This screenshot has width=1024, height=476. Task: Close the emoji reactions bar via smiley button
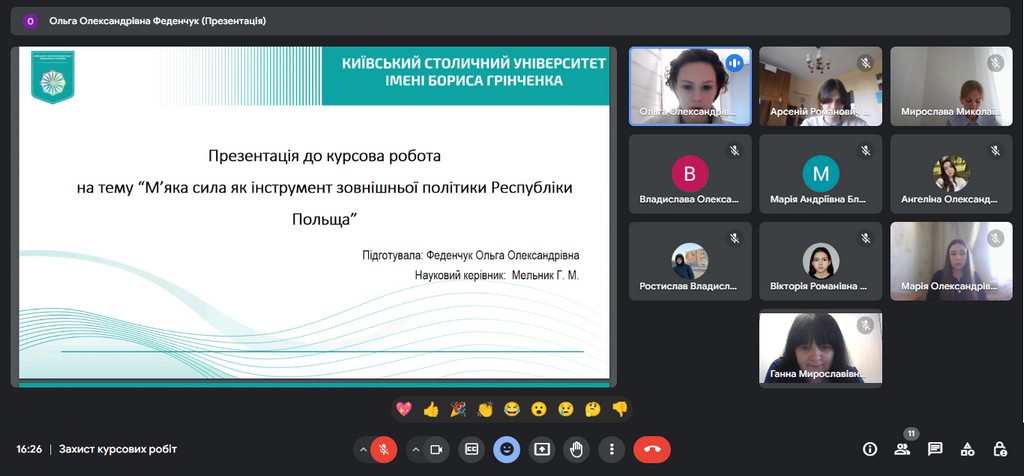507,449
